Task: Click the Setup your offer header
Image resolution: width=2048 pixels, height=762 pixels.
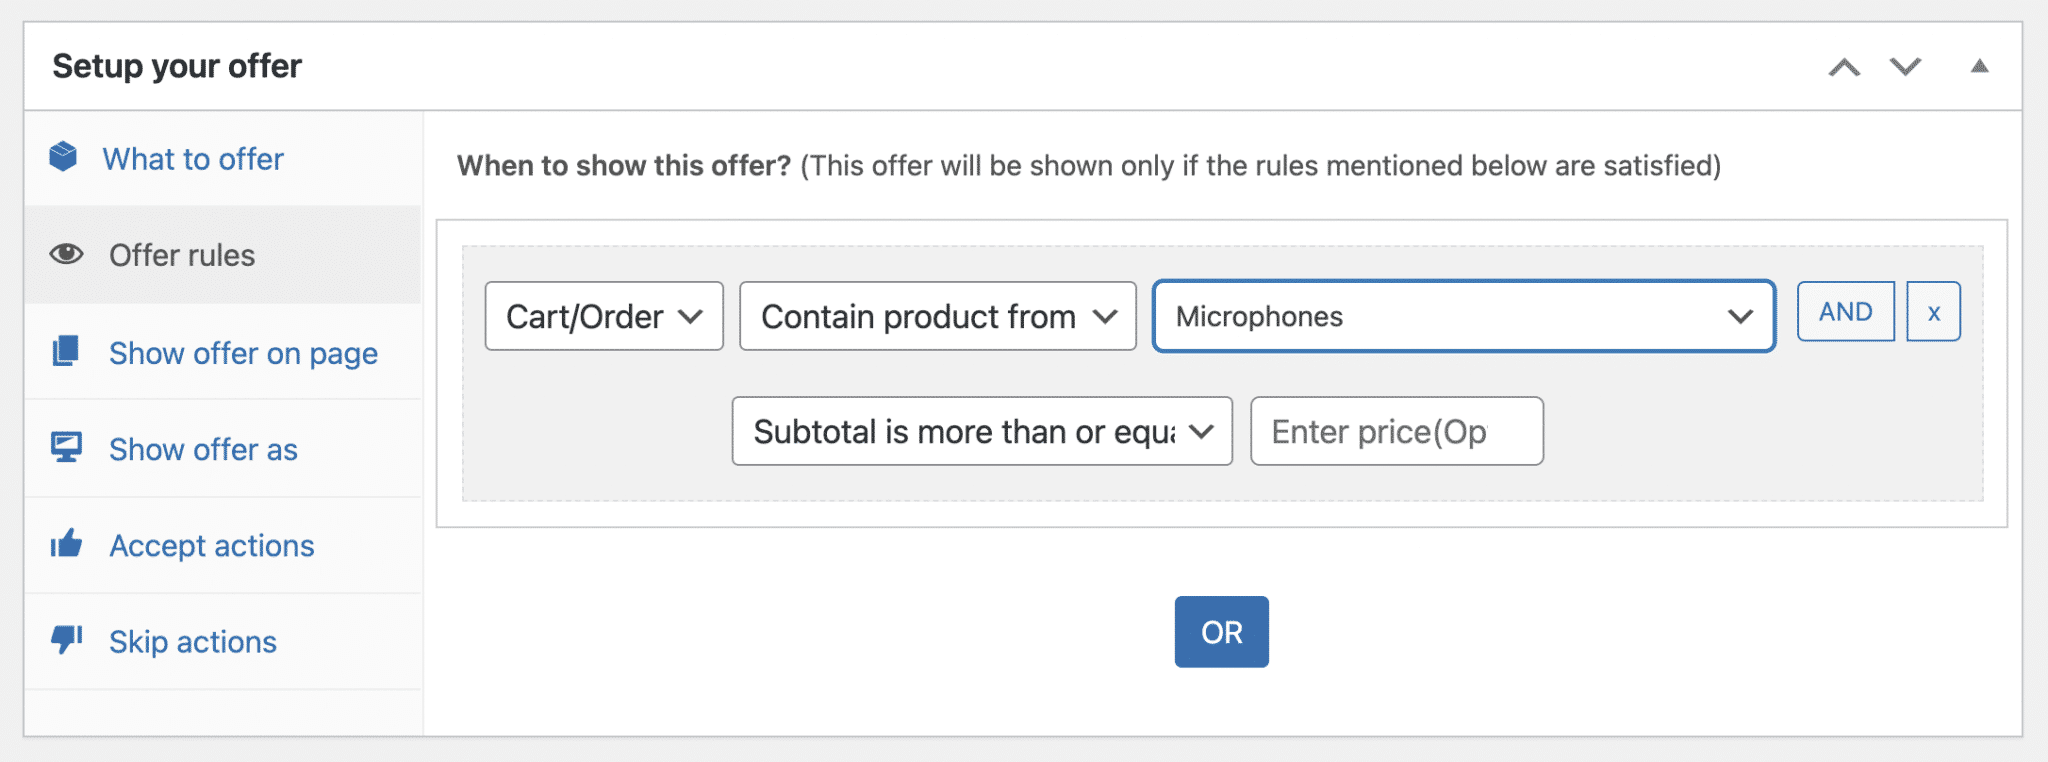Action: pyautogui.click(x=177, y=66)
